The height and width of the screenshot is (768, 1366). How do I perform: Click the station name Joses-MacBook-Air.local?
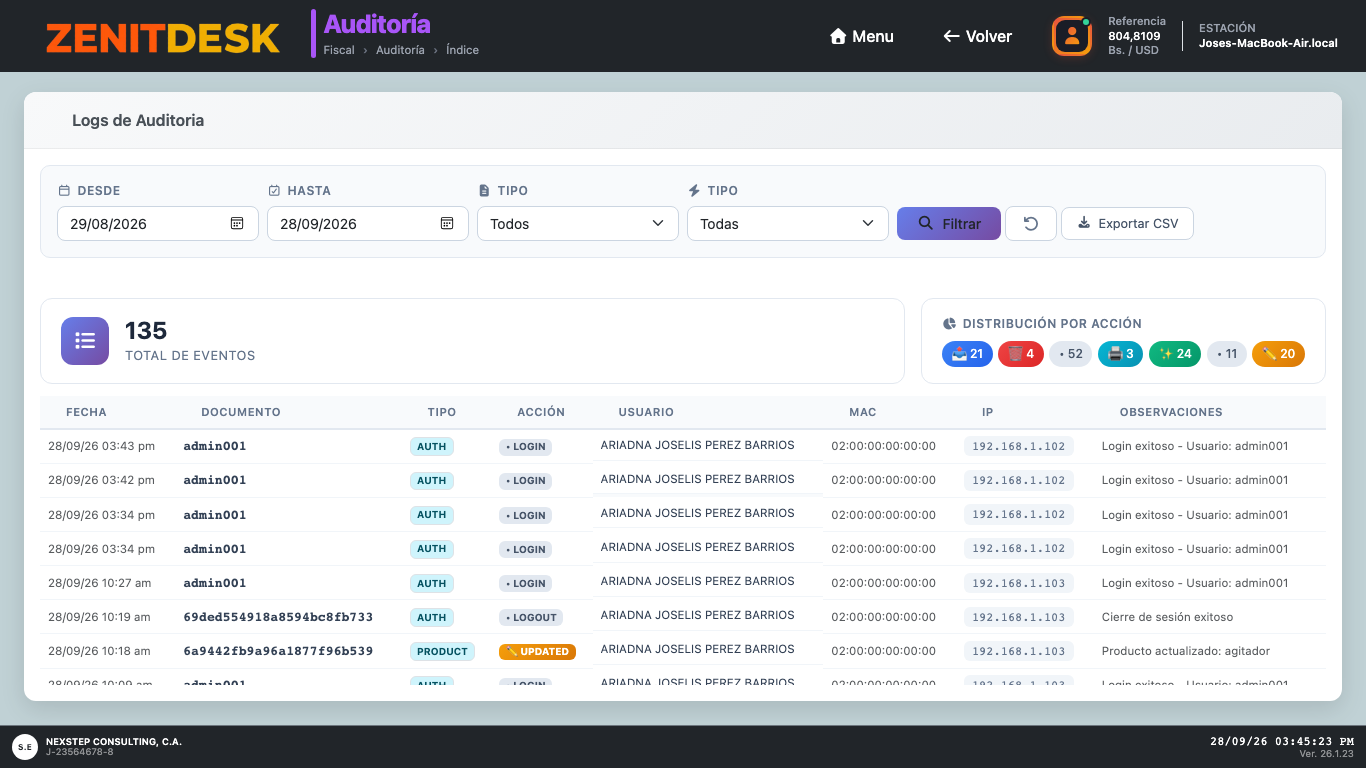tap(1268, 43)
